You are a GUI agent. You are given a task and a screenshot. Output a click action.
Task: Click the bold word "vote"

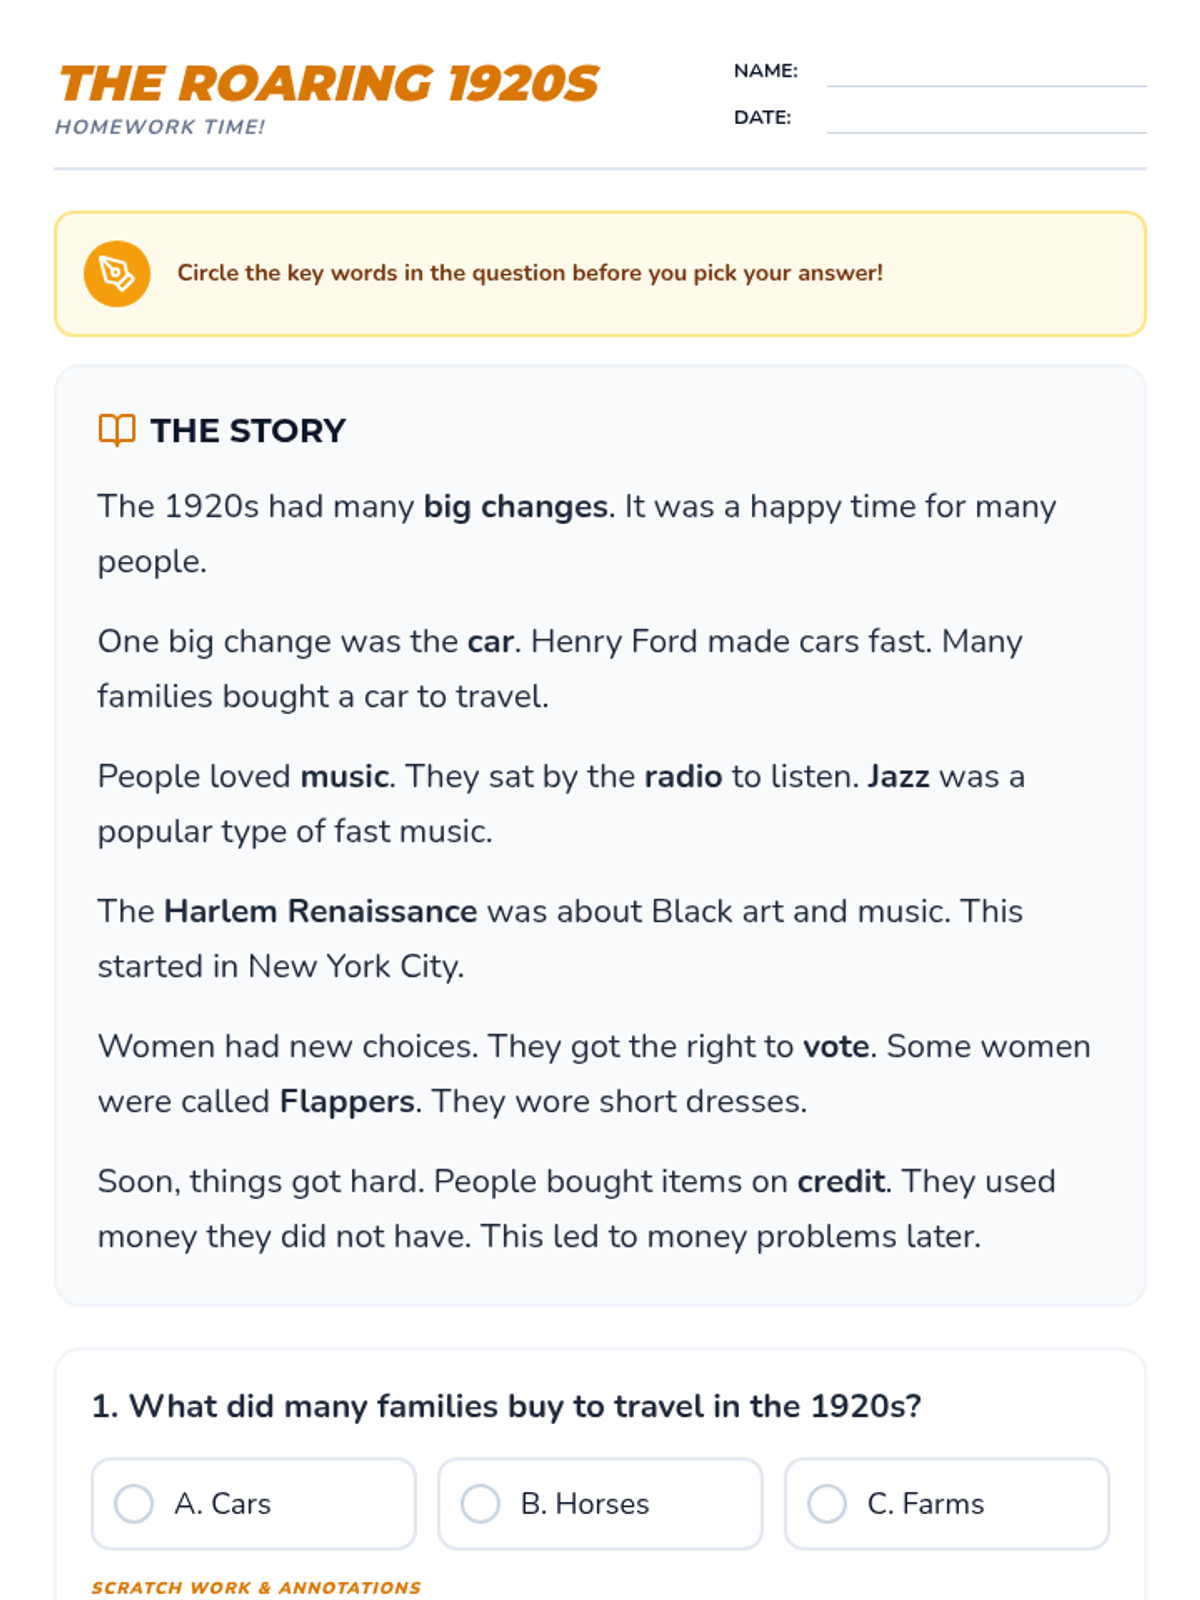click(836, 1046)
